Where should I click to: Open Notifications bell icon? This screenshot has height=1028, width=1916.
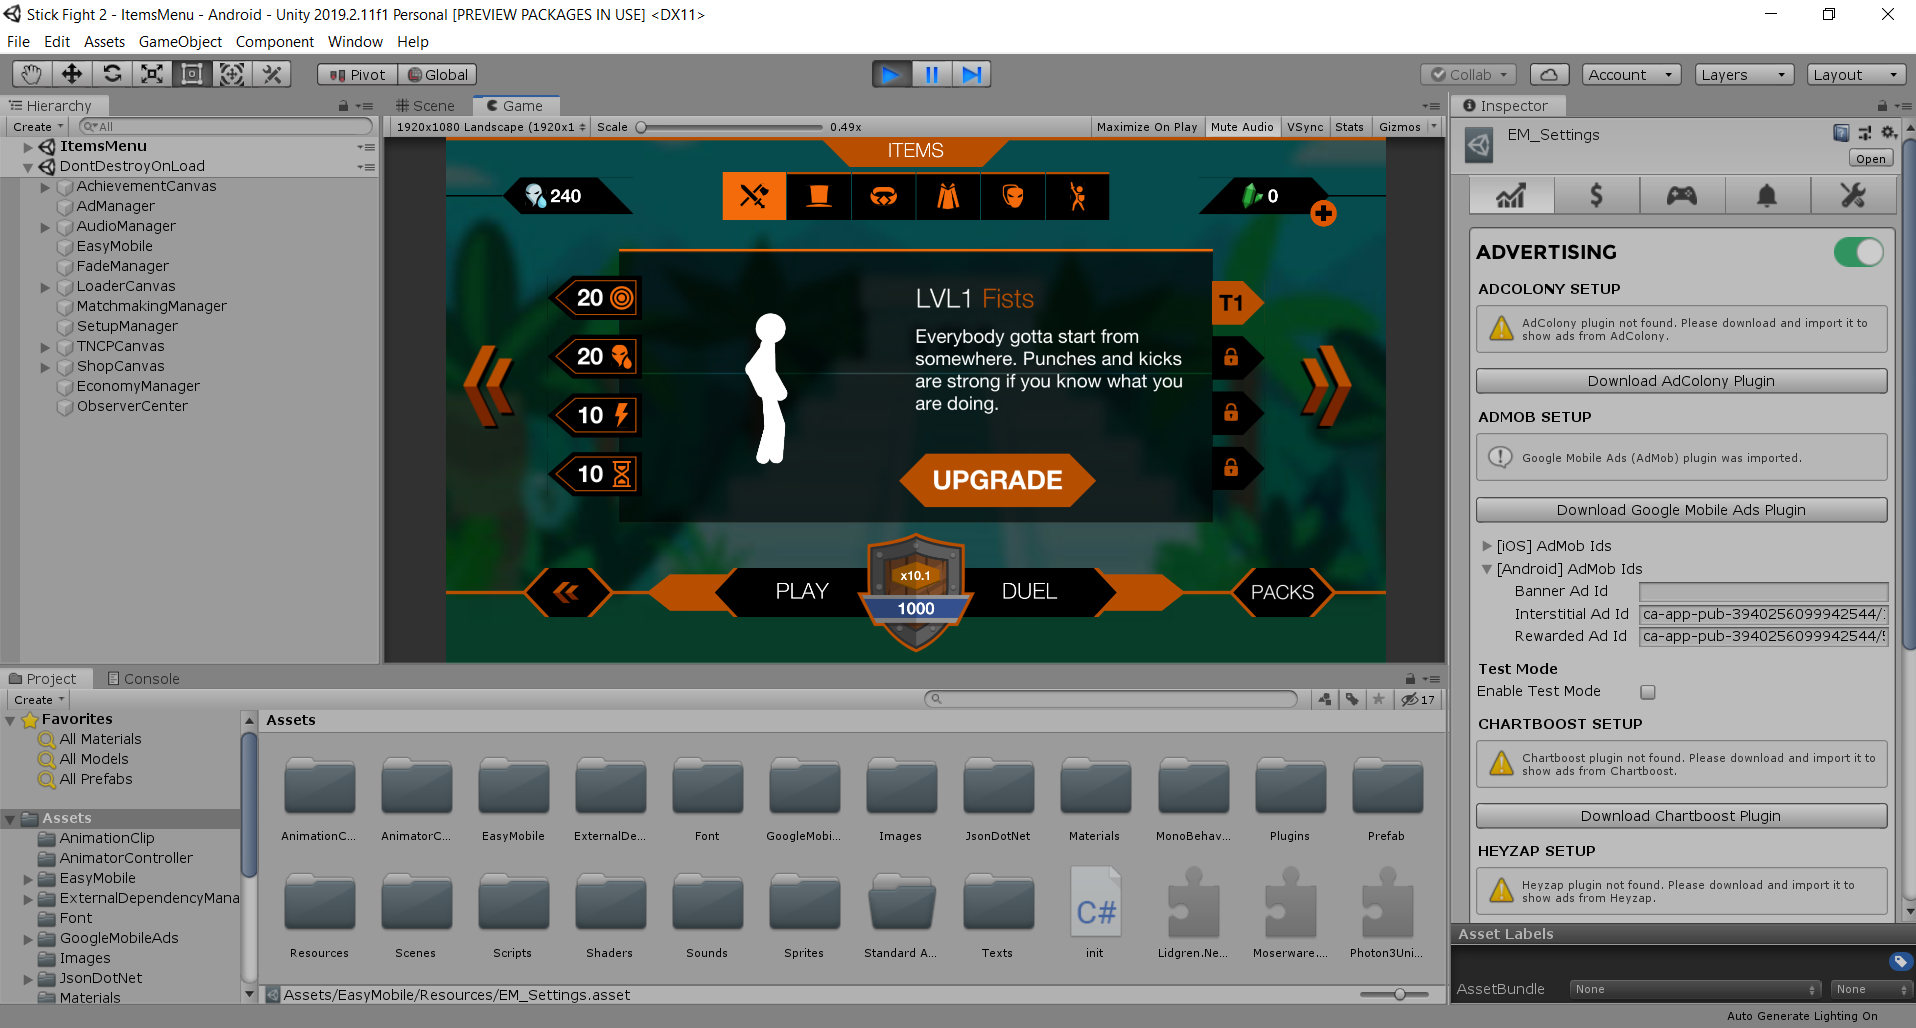coord(1767,195)
